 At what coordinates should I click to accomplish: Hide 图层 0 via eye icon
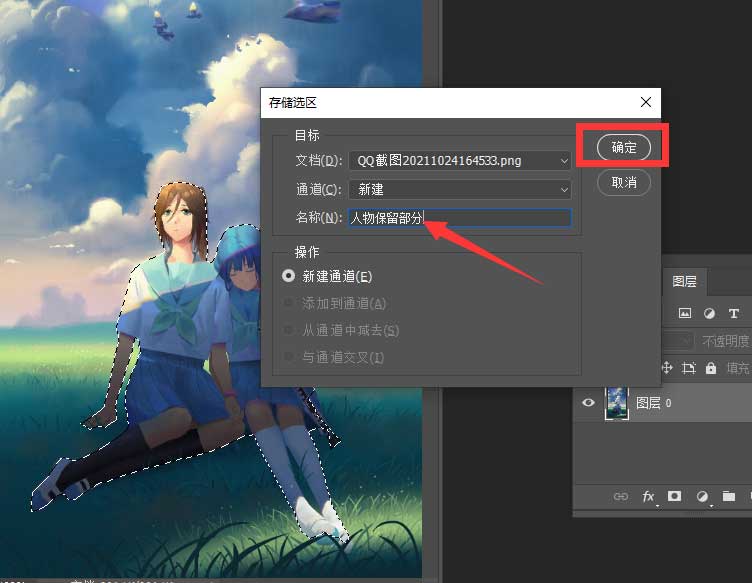pyautogui.click(x=588, y=403)
